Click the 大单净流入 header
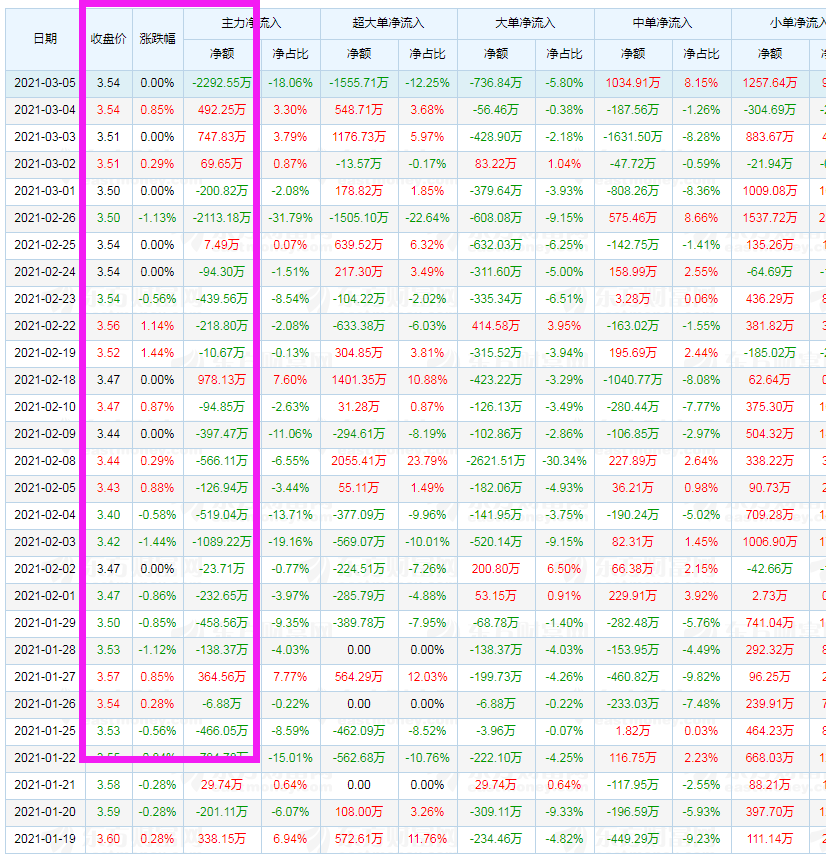826x854 pixels. click(525, 23)
